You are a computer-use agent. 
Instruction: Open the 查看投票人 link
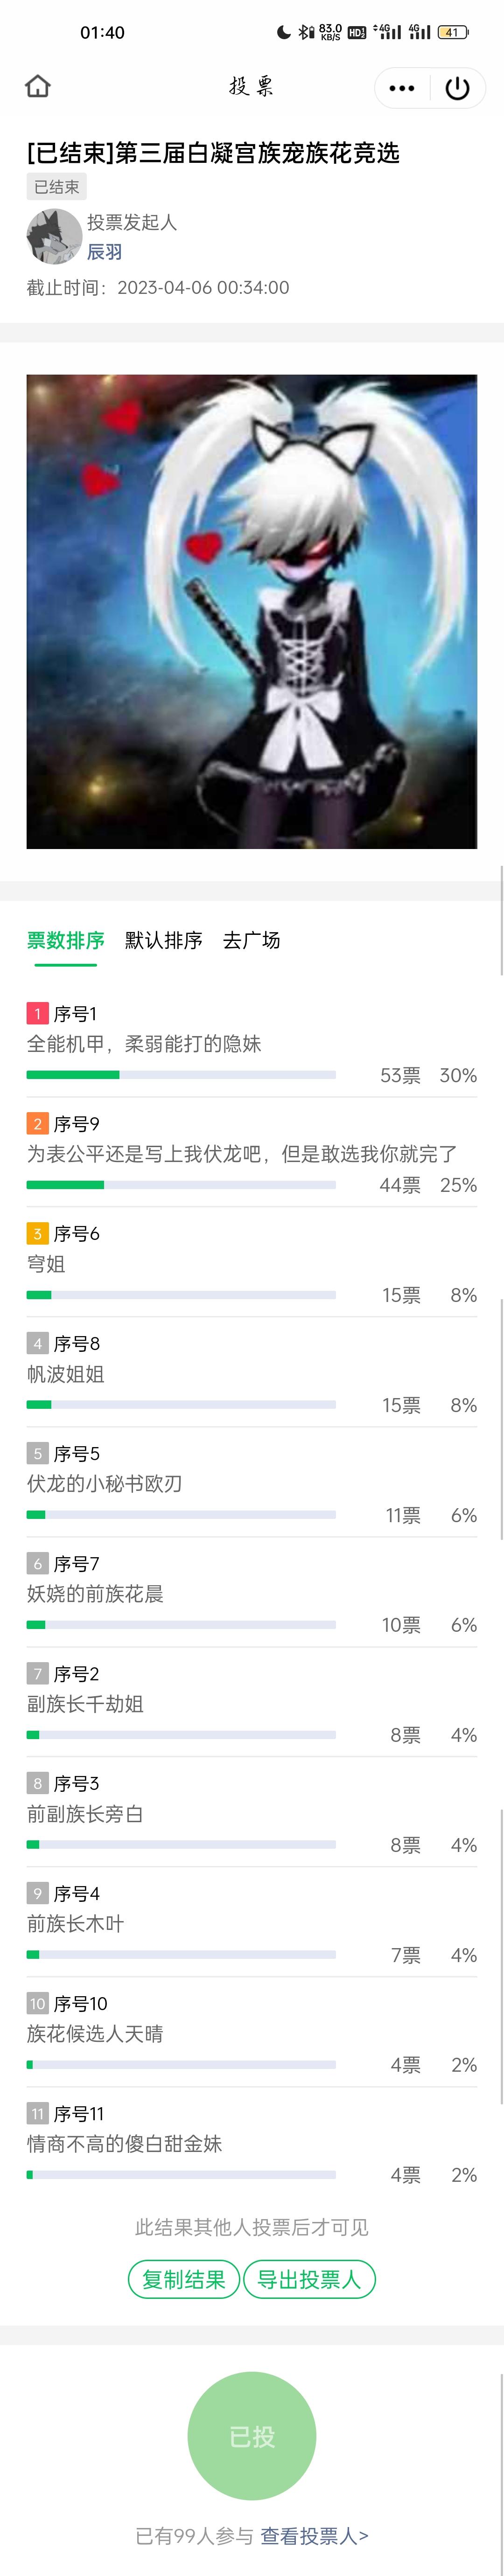pos(315,2535)
